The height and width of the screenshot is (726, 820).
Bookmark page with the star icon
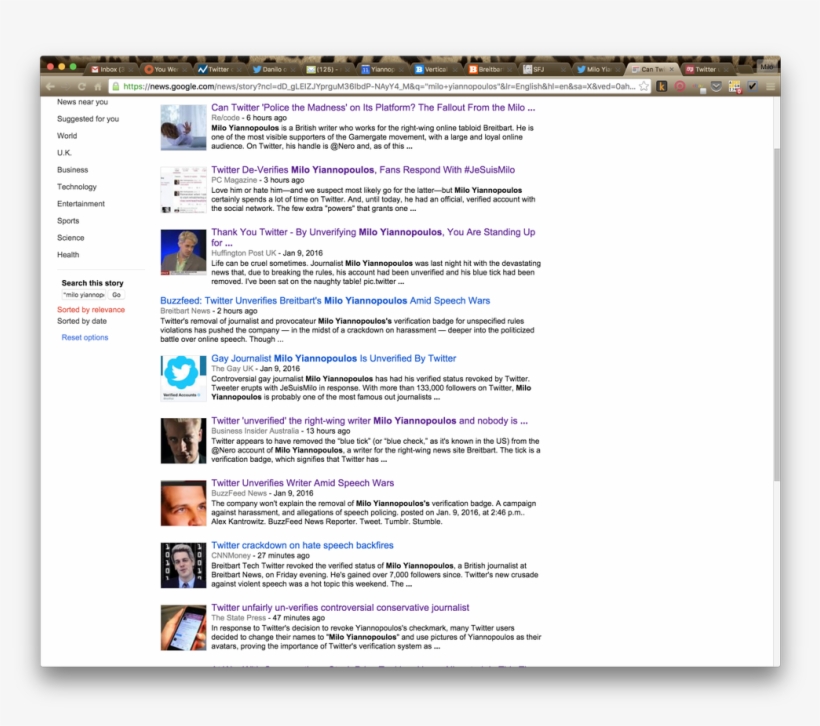[x=644, y=87]
